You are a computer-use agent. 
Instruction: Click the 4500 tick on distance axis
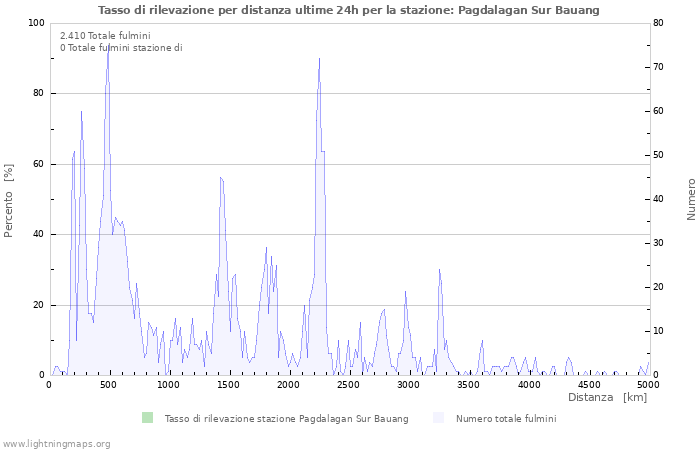click(588, 385)
